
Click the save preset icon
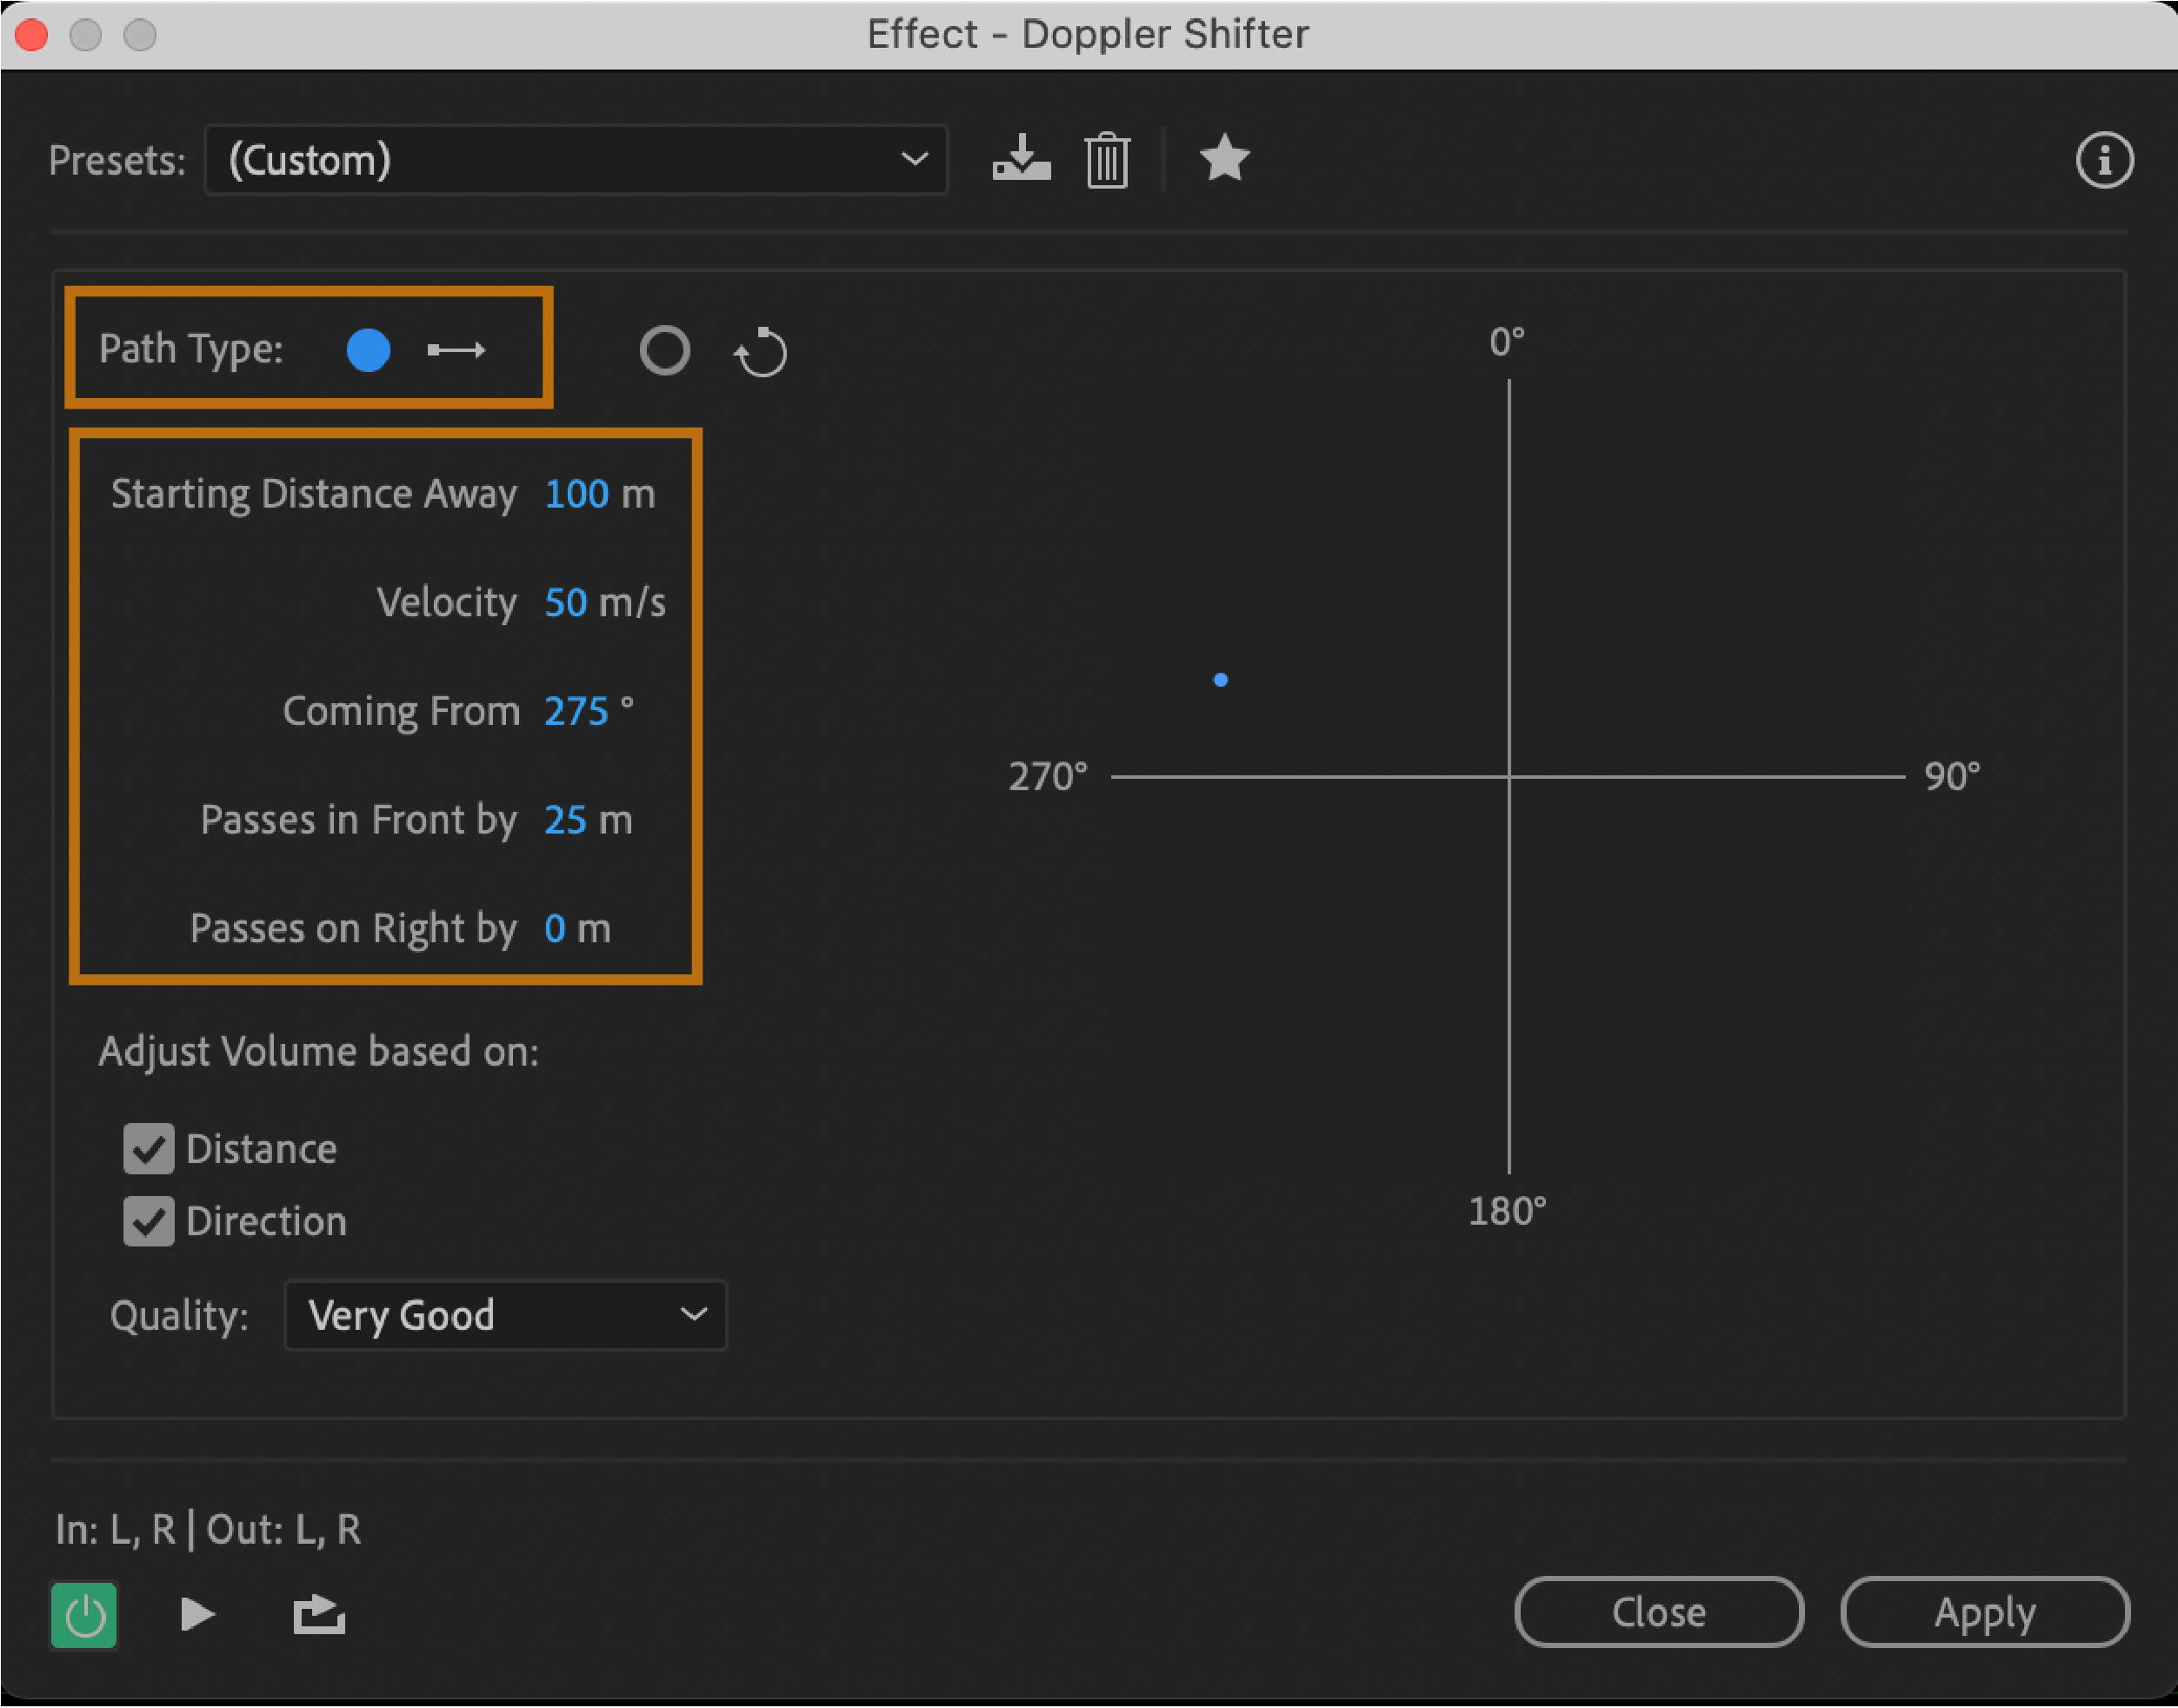pyautogui.click(x=1021, y=159)
